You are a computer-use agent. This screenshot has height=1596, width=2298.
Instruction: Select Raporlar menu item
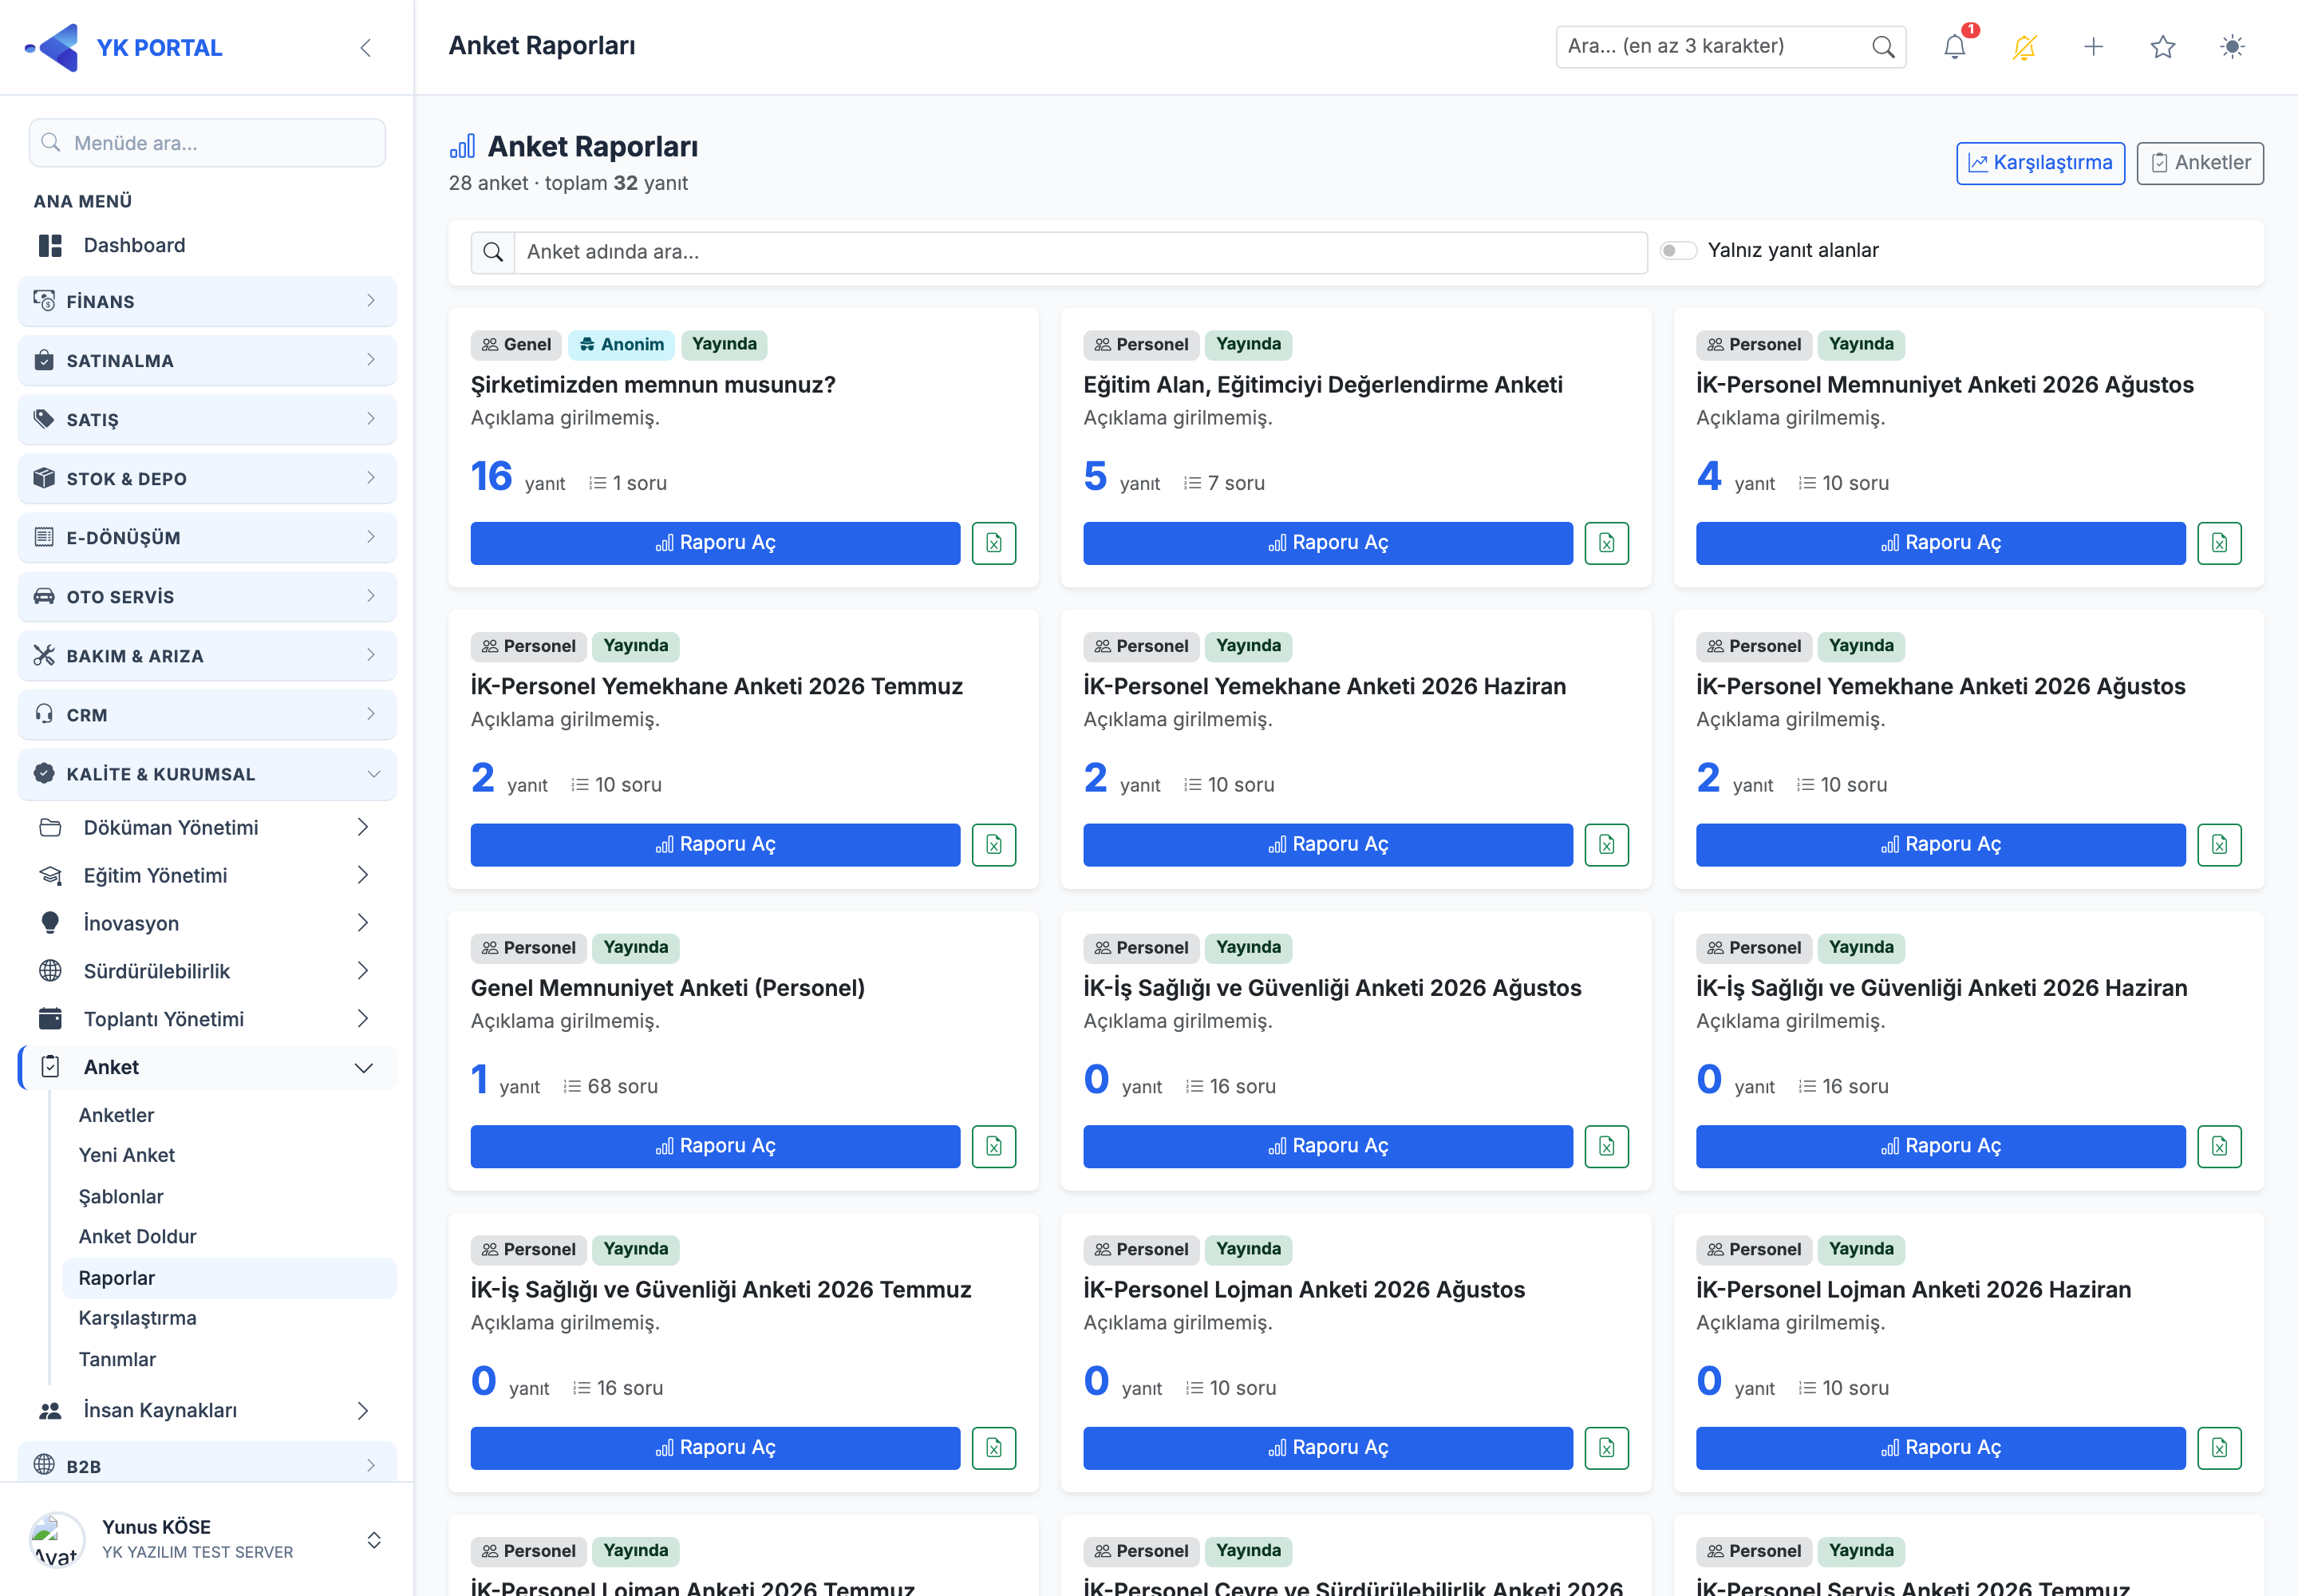229,1278
